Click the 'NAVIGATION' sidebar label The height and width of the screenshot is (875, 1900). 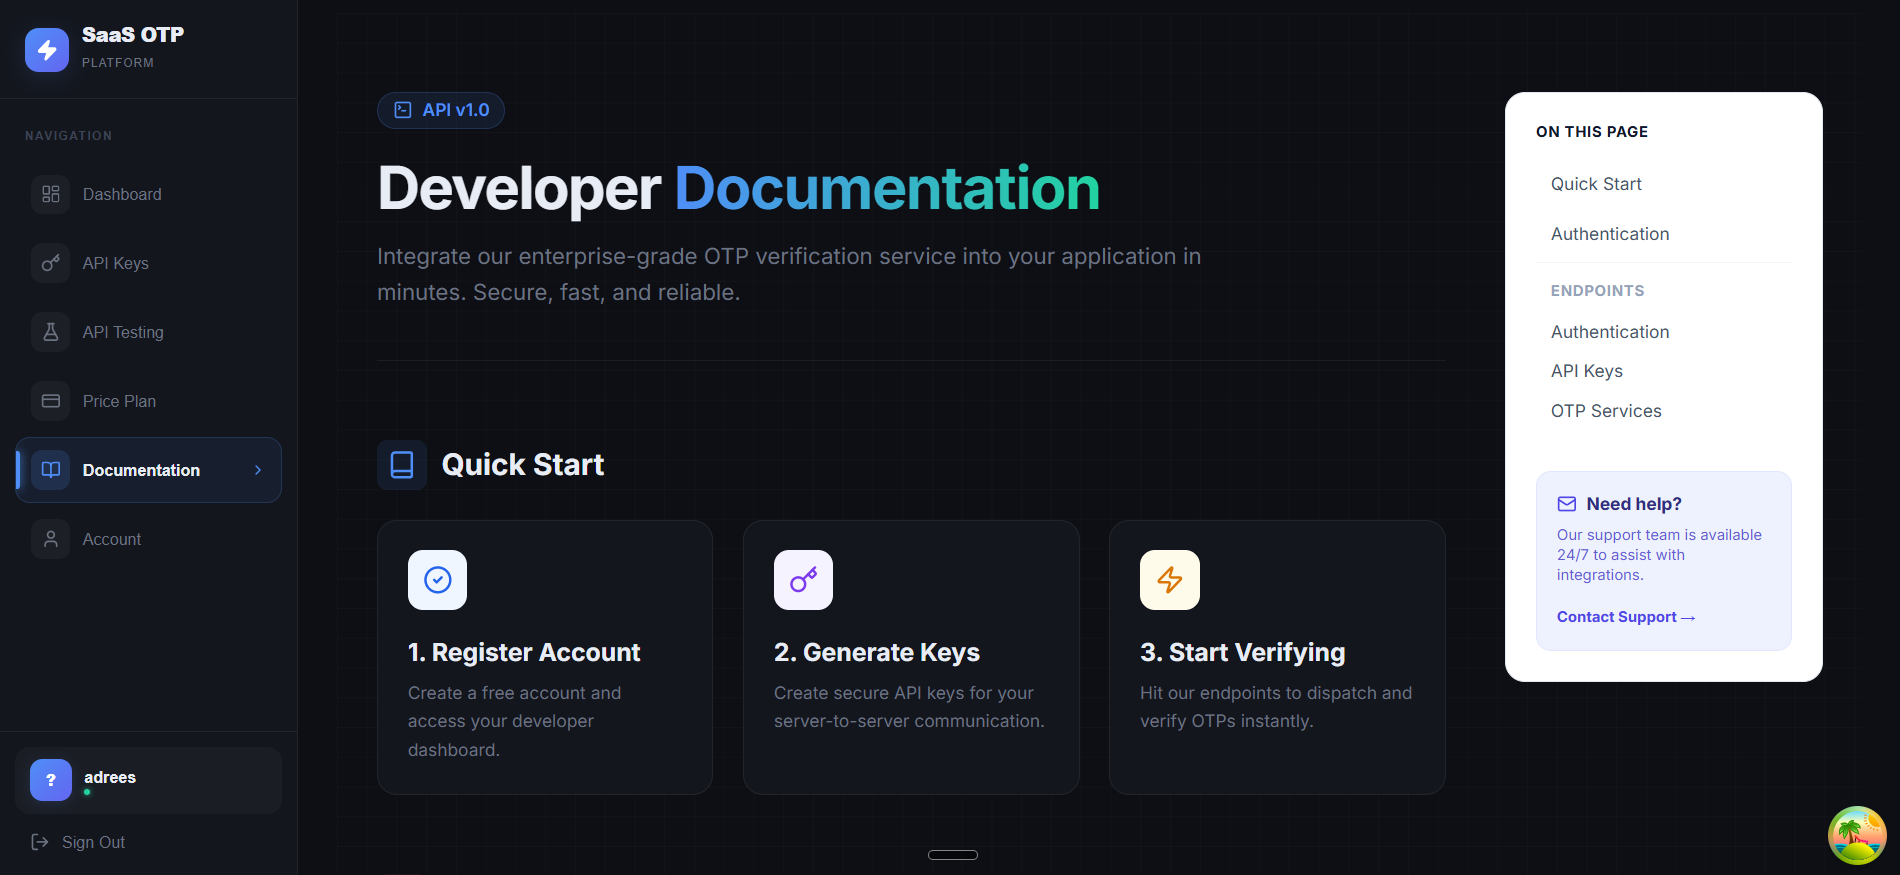(69, 136)
